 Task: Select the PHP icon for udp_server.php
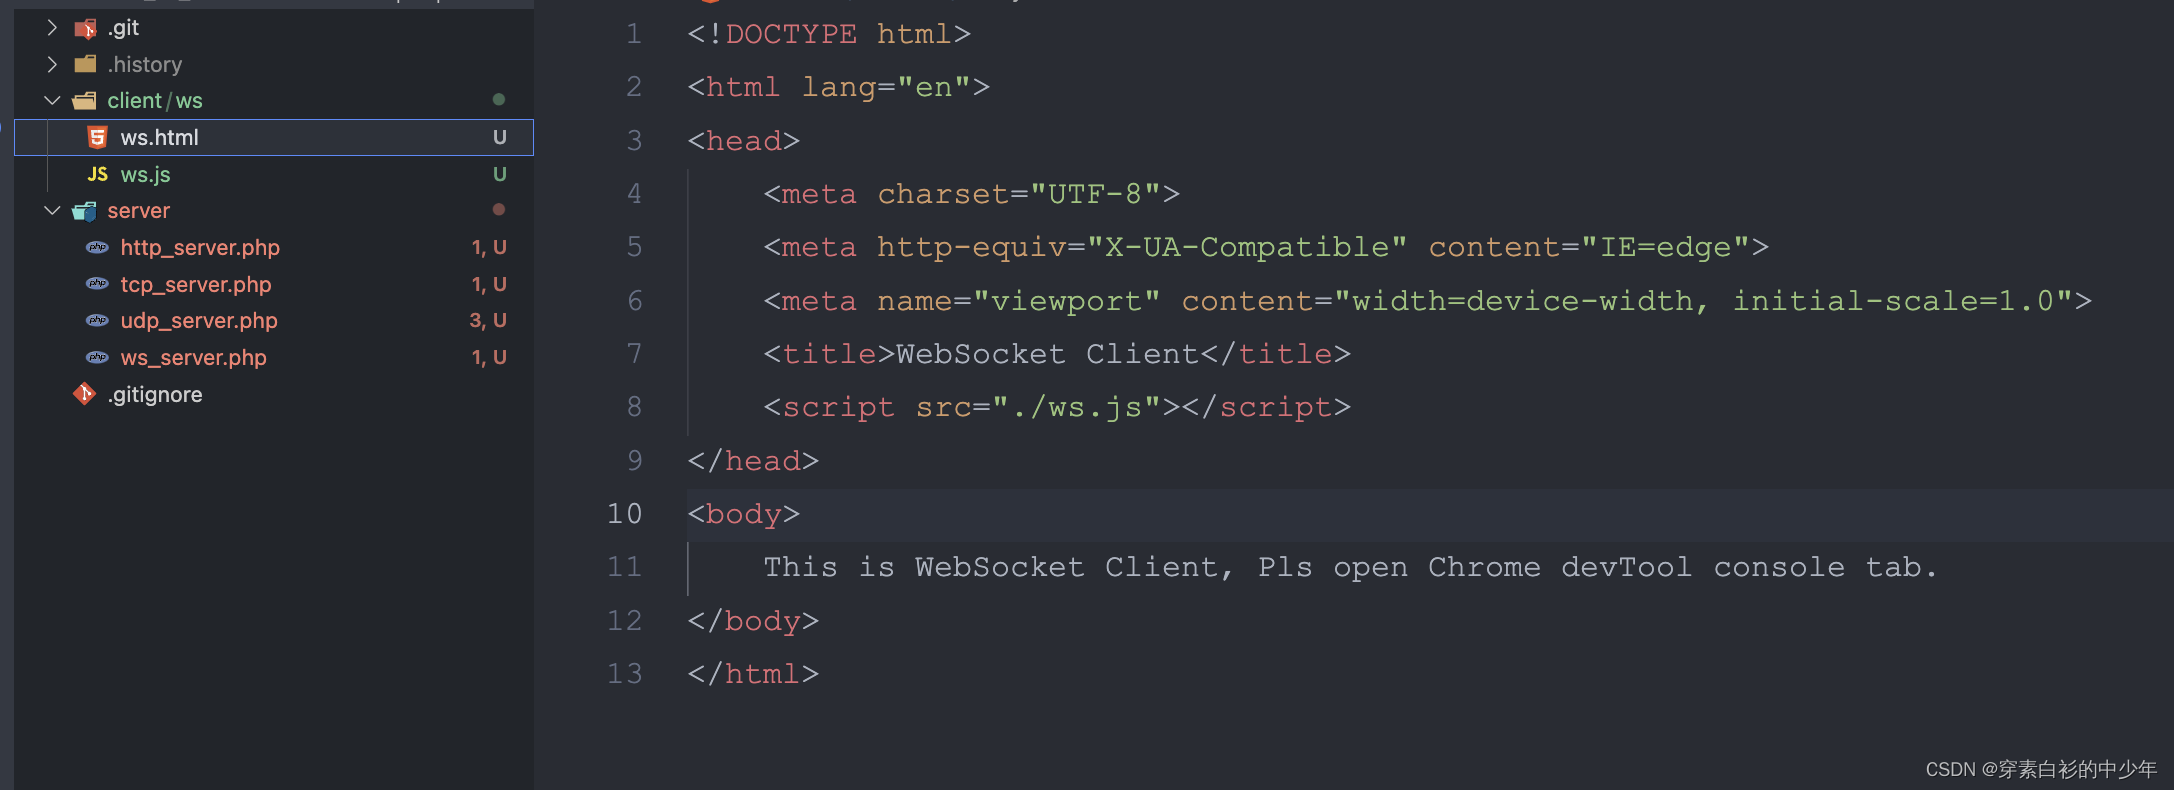96,320
